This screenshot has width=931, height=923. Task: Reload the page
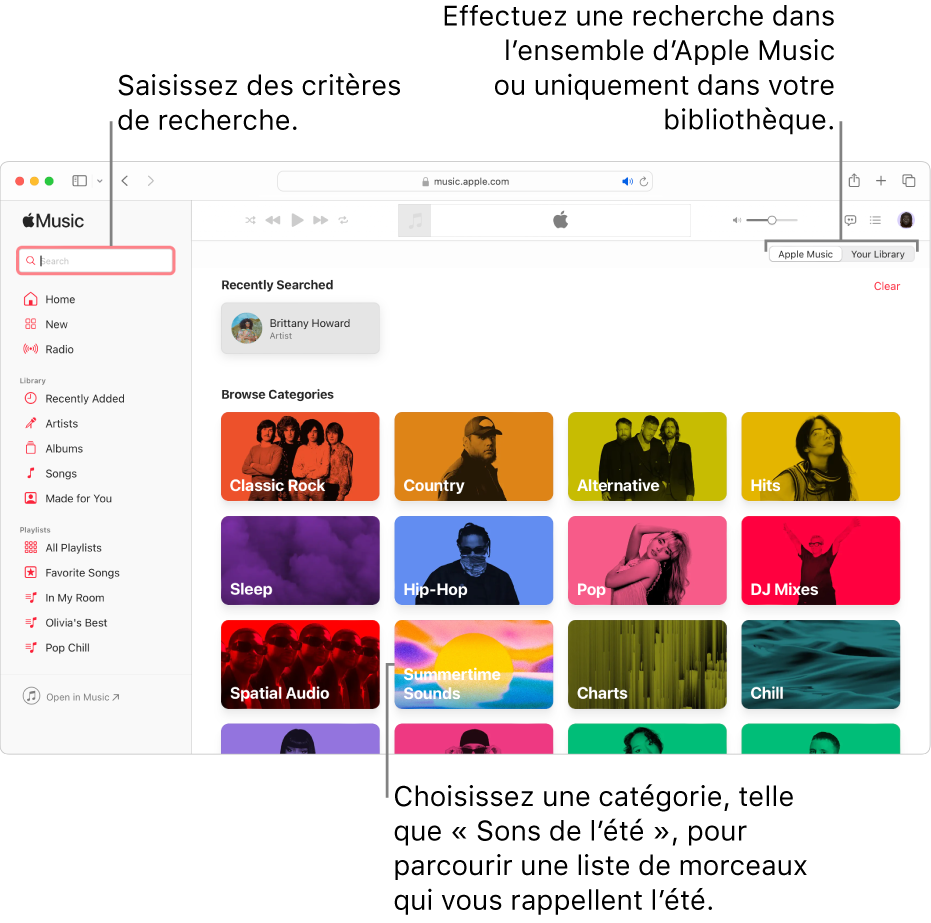[644, 182]
